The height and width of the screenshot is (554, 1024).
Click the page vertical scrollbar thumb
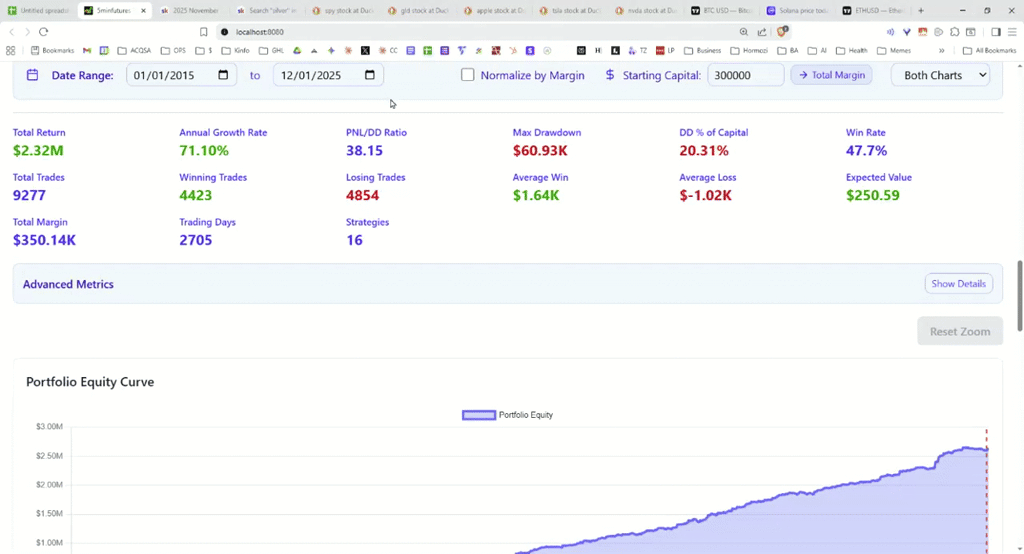pyautogui.click(x=1019, y=296)
